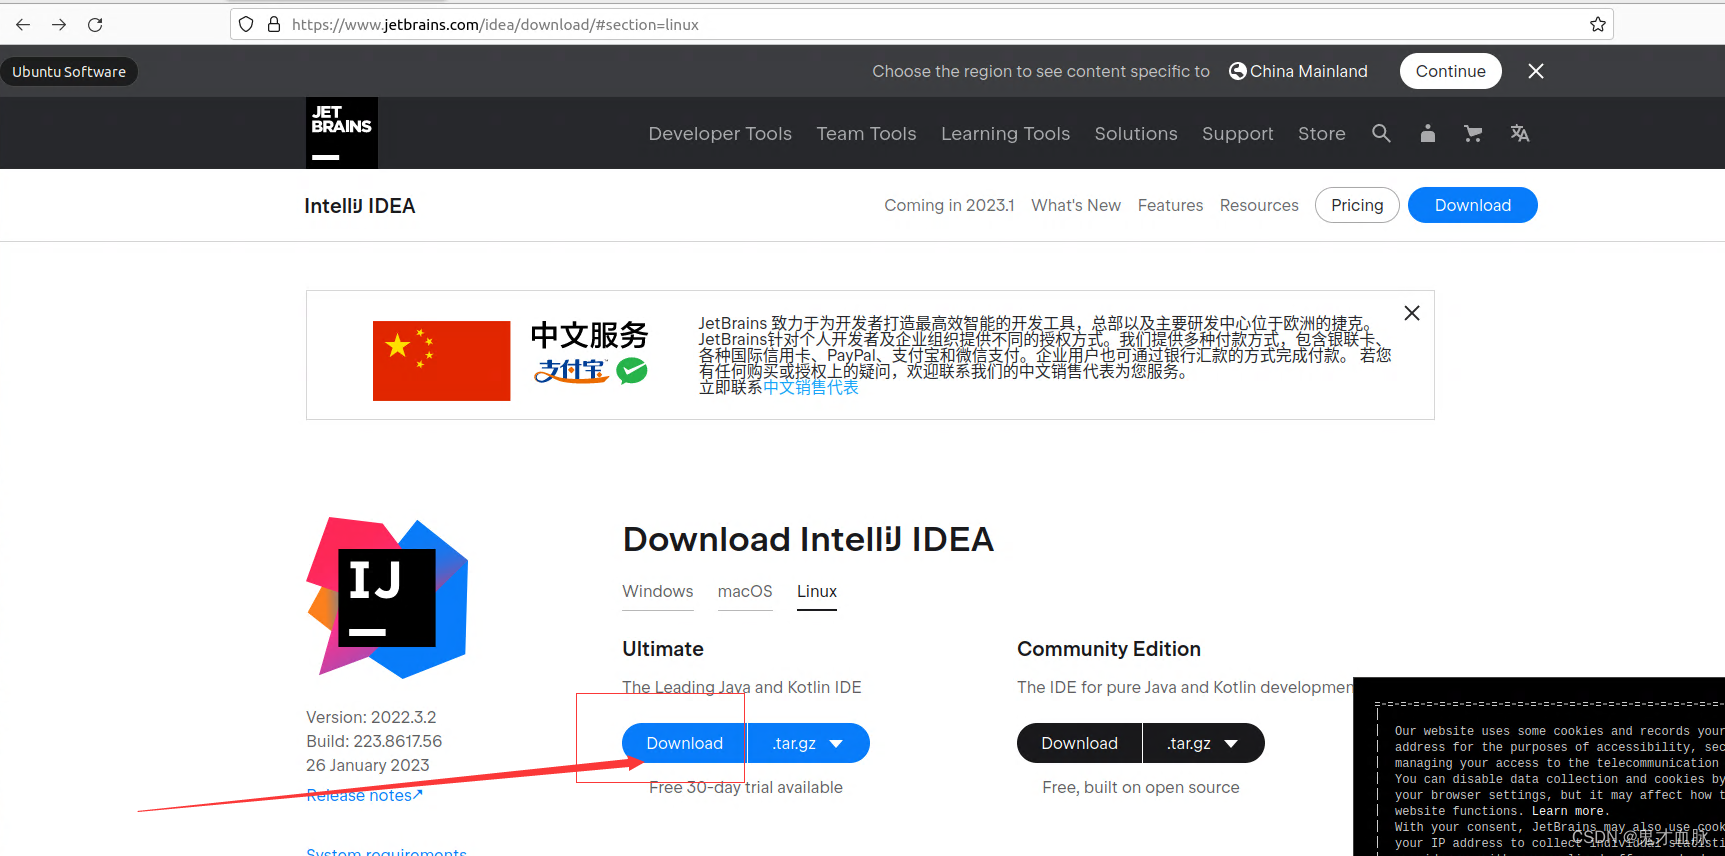
Task: Close the Chinese service banner
Action: (1412, 313)
